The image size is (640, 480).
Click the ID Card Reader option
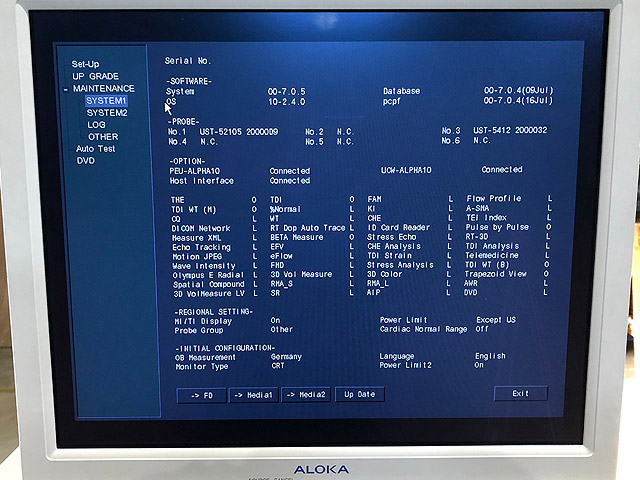(398, 227)
